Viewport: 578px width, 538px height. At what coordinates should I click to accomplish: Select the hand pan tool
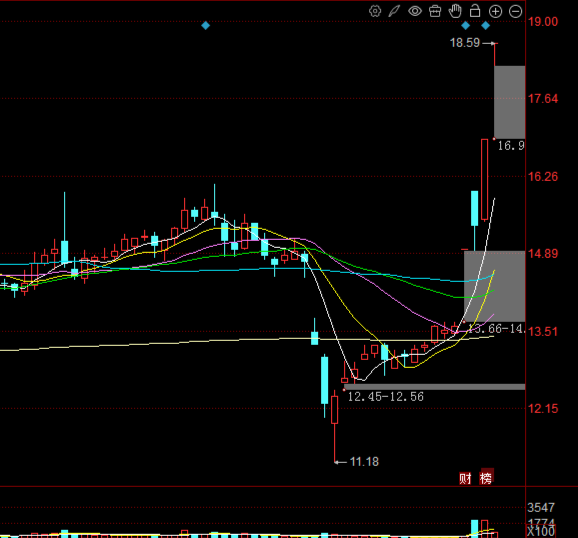click(455, 11)
